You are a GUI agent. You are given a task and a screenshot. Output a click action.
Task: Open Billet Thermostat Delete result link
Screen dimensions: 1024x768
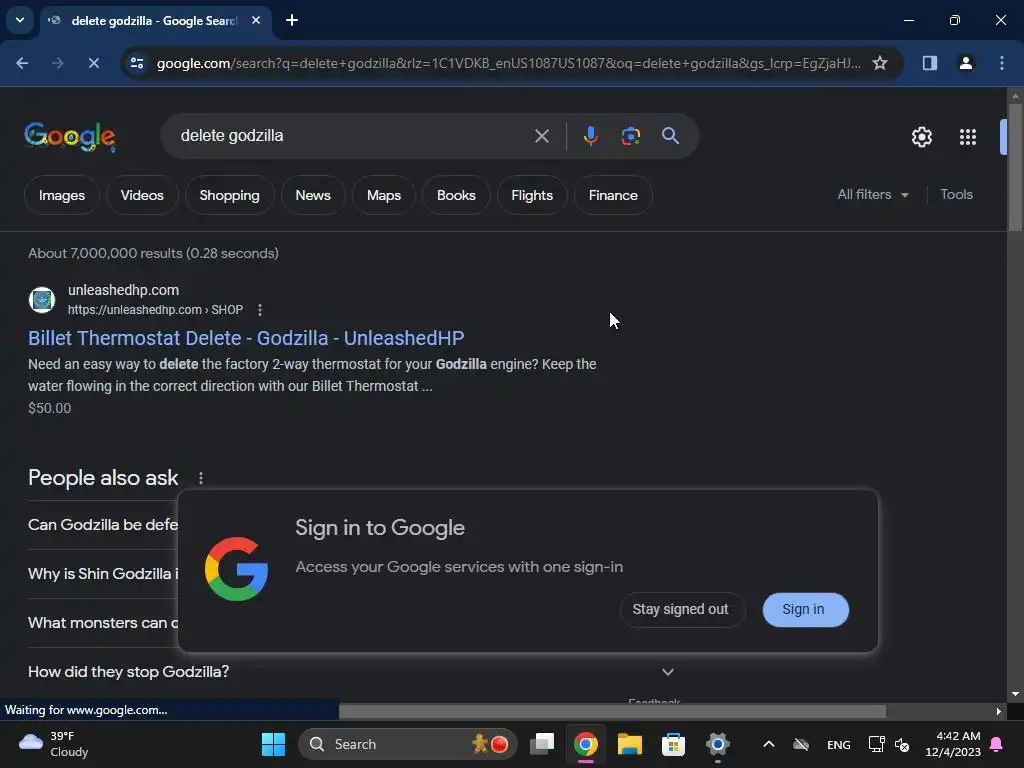pyautogui.click(x=246, y=338)
